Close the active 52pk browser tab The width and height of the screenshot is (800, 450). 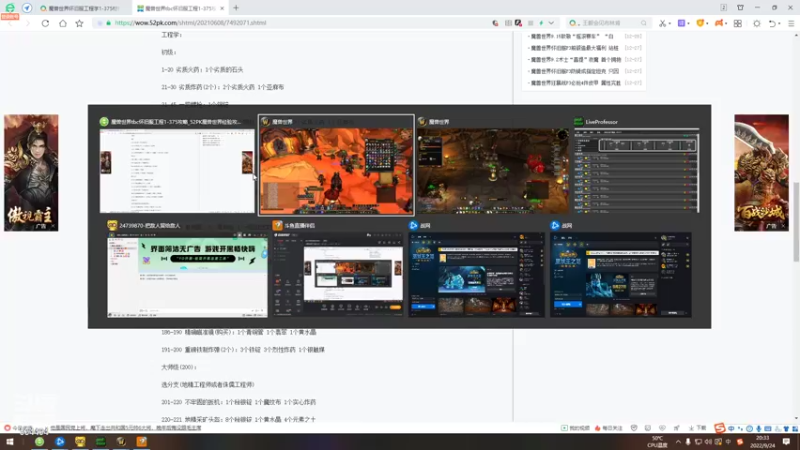pos(222,8)
